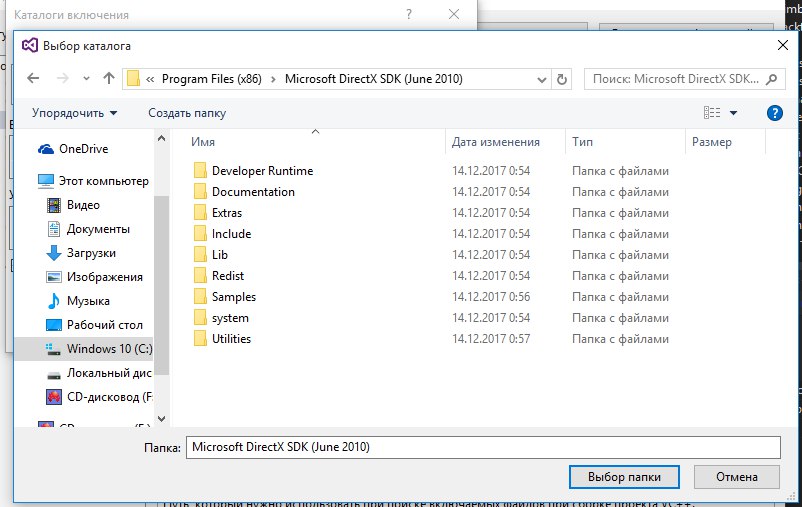
Task: Select the Include folder
Action: pos(231,234)
